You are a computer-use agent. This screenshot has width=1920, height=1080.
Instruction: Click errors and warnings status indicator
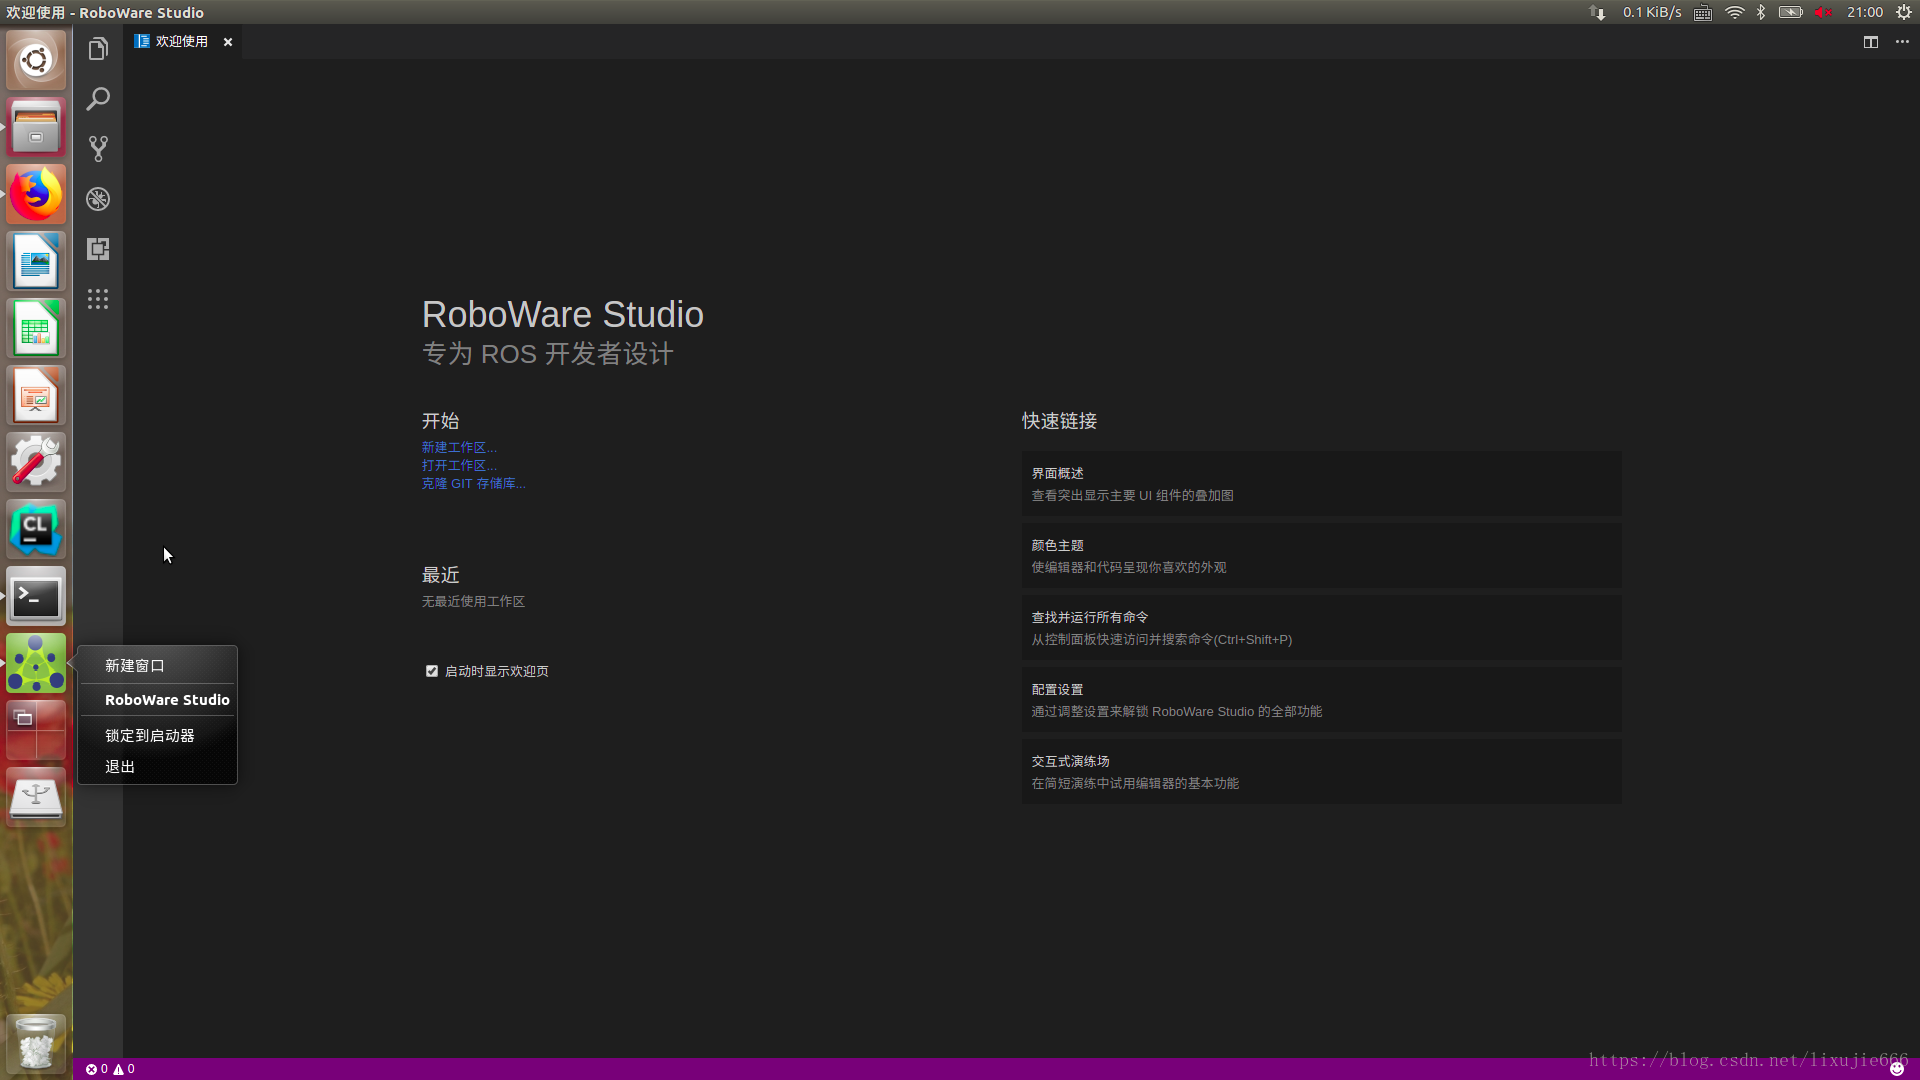tap(110, 1069)
